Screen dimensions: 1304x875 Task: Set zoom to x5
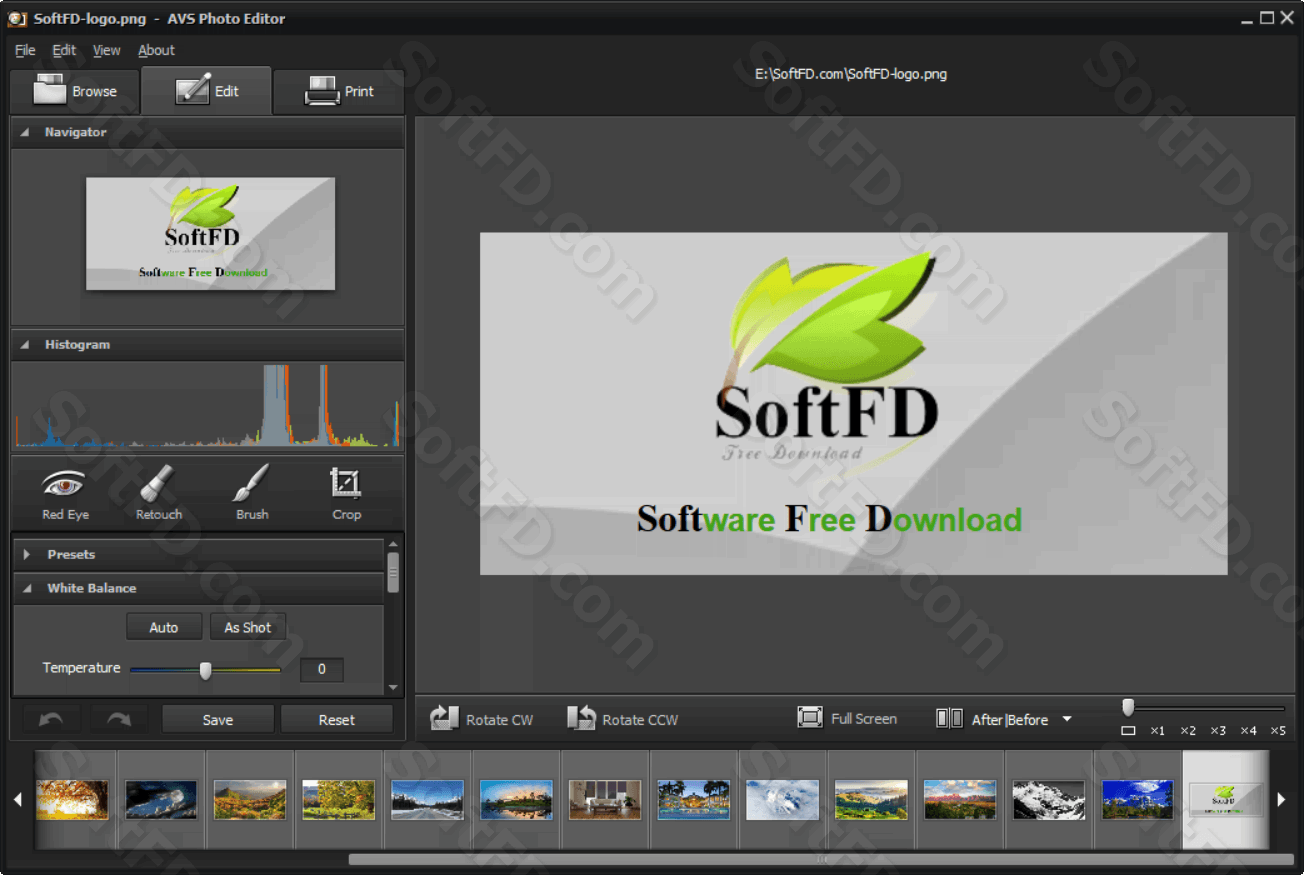tap(1278, 731)
